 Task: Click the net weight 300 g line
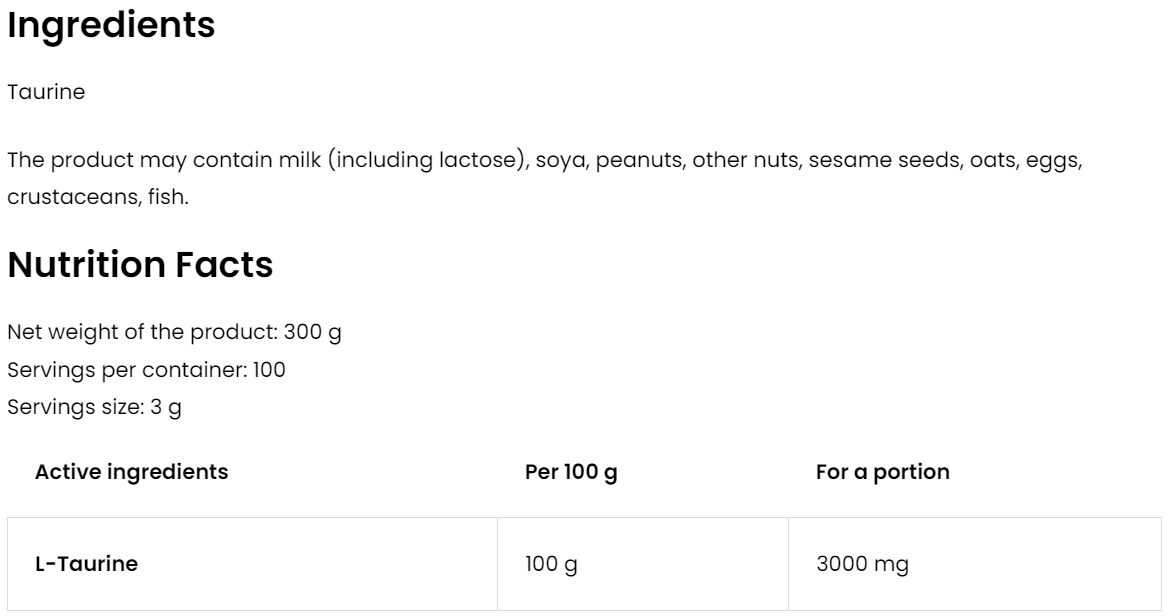[x=174, y=332]
